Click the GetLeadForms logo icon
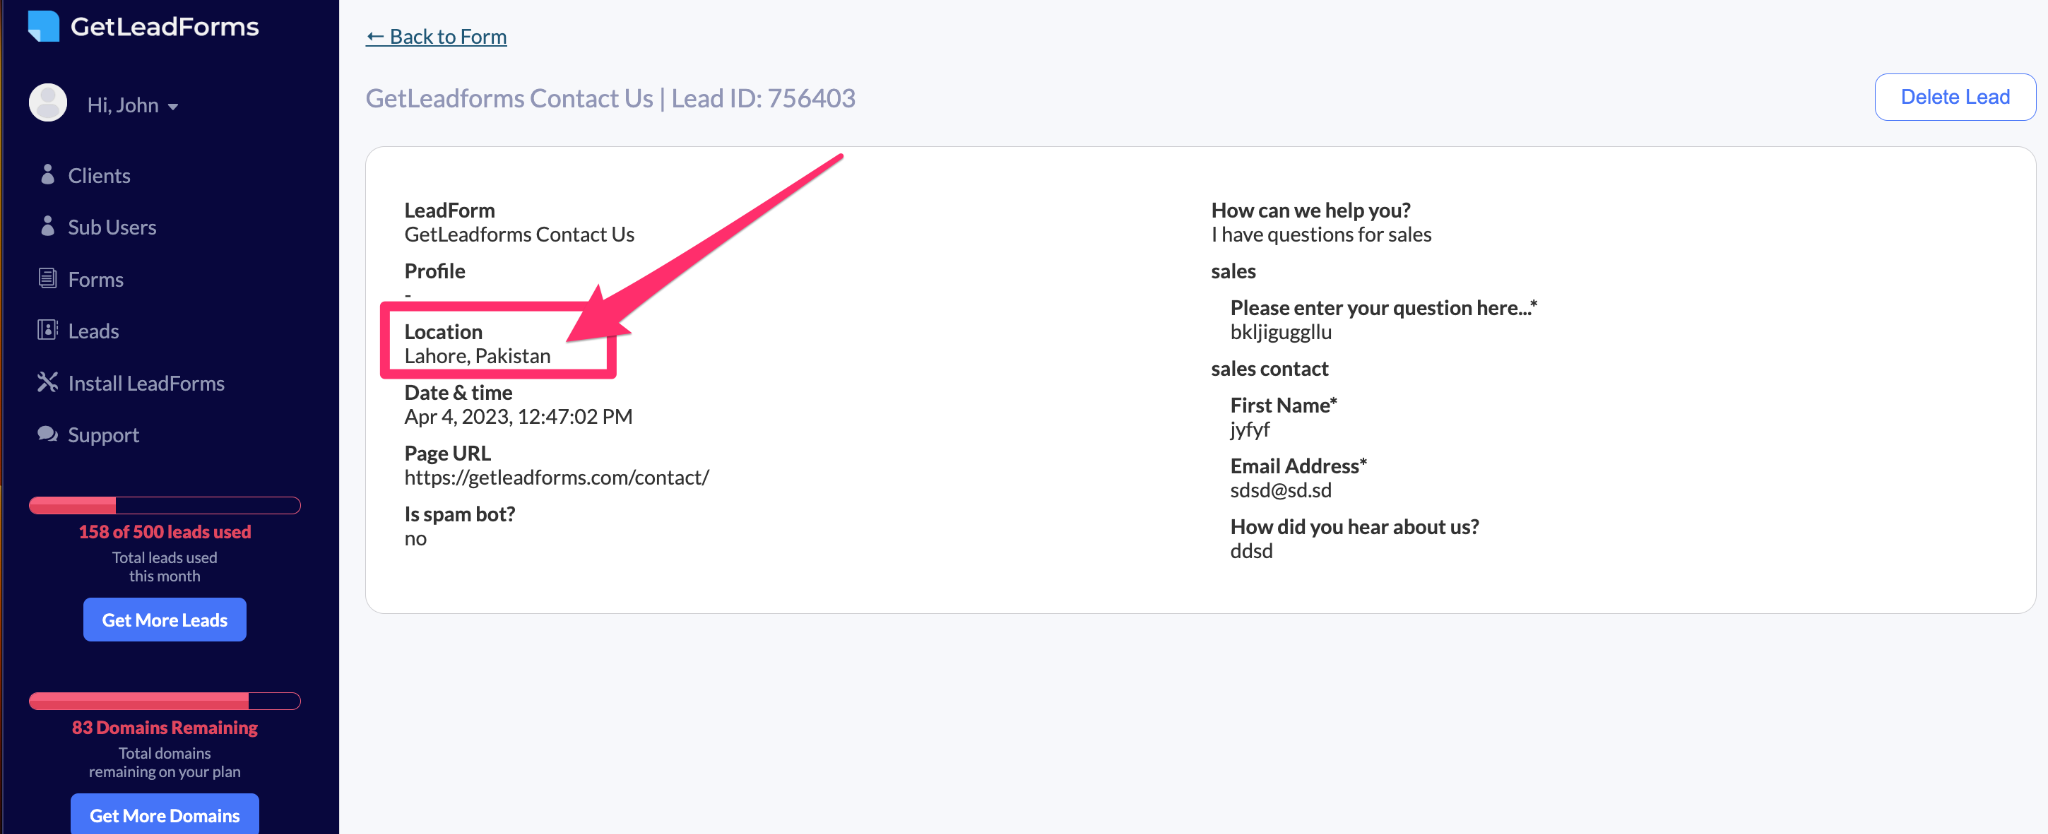 click(44, 26)
